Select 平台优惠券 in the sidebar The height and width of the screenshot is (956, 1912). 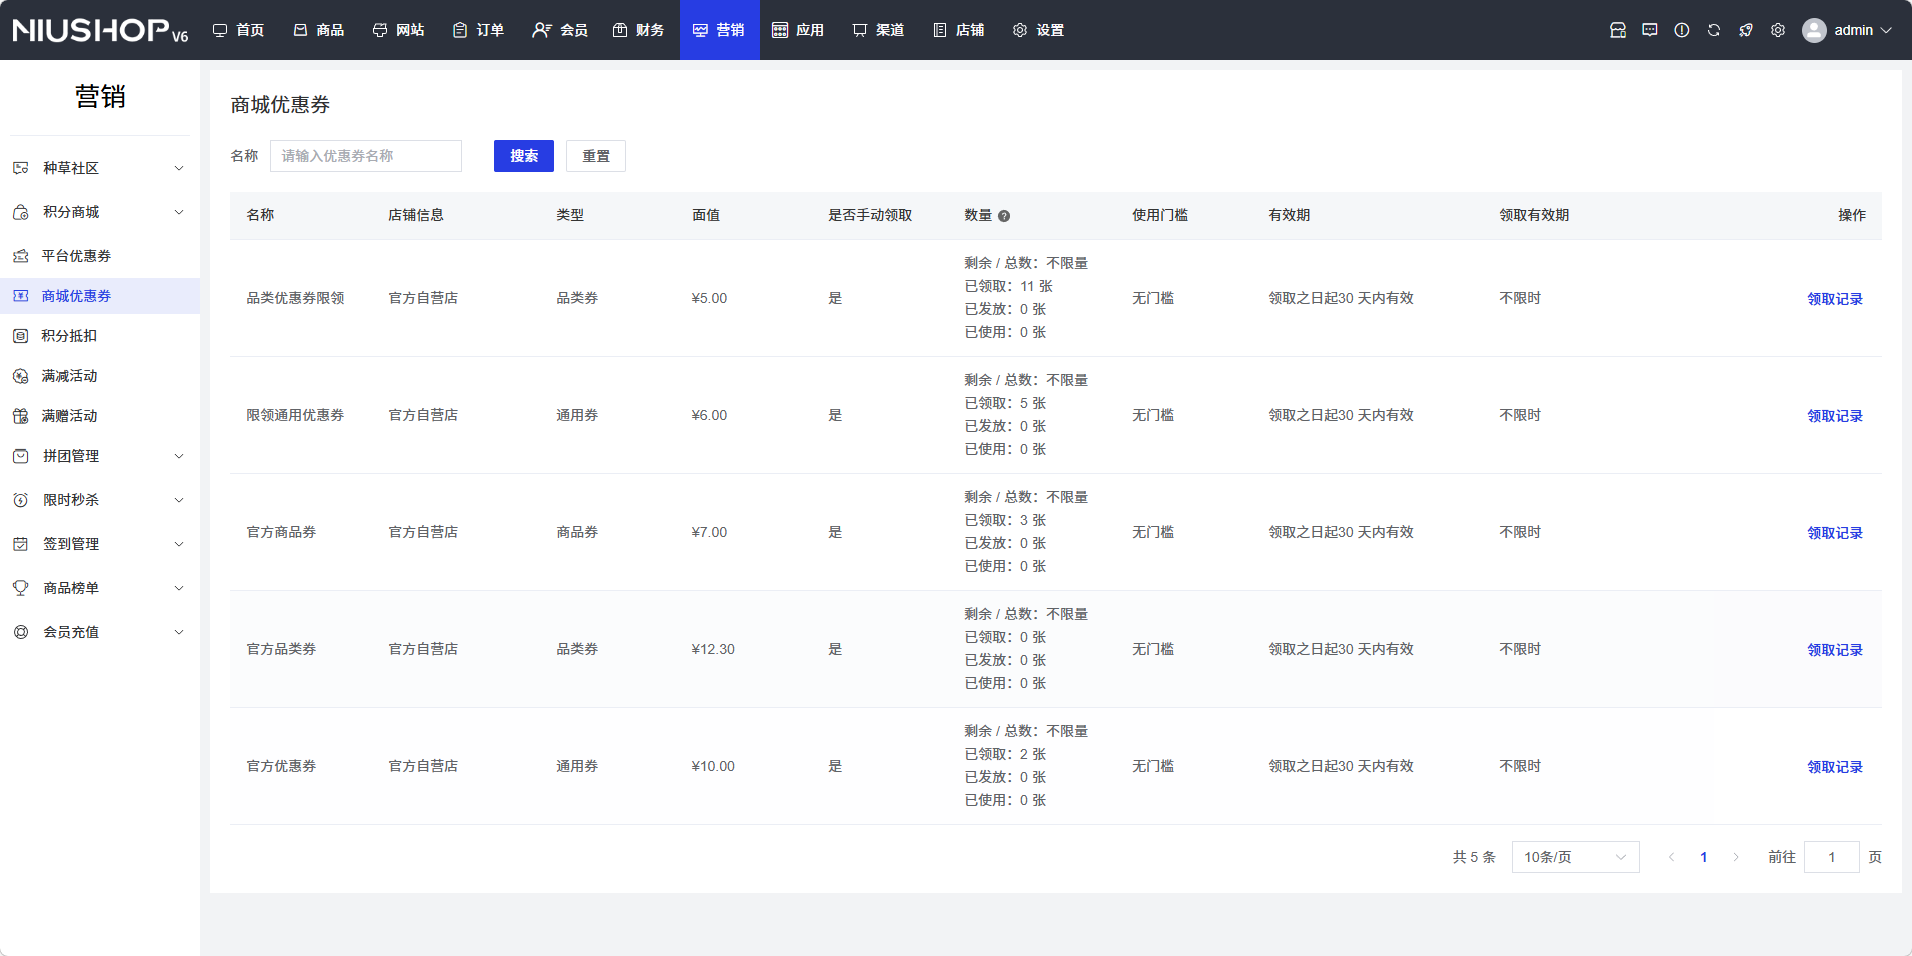click(76, 256)
